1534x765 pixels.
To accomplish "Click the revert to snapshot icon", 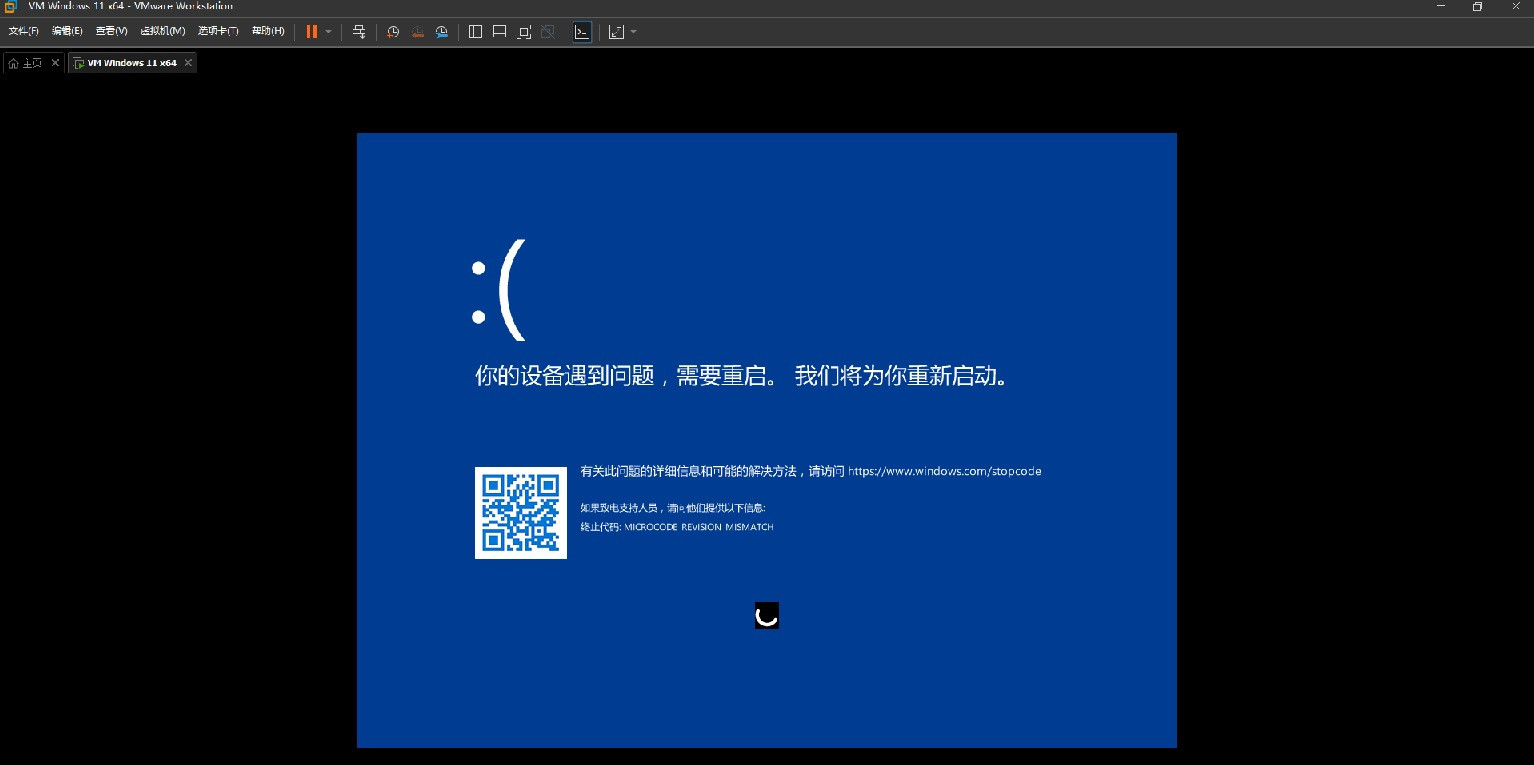I will click(417, 32).
